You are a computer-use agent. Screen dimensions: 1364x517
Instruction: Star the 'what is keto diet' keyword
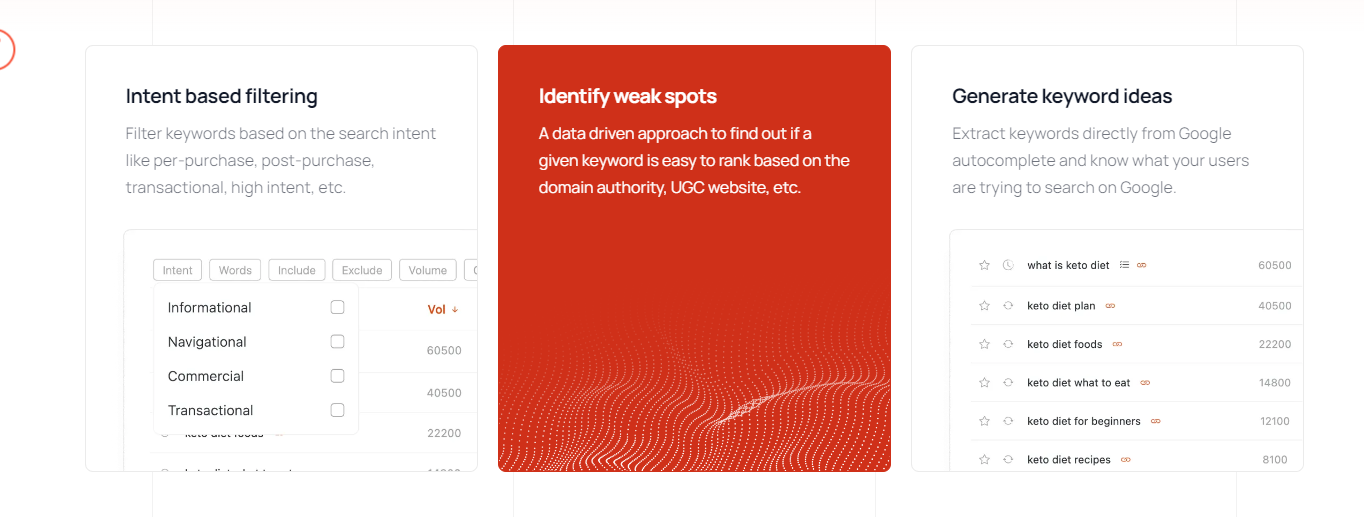click(x=984, y=266)
